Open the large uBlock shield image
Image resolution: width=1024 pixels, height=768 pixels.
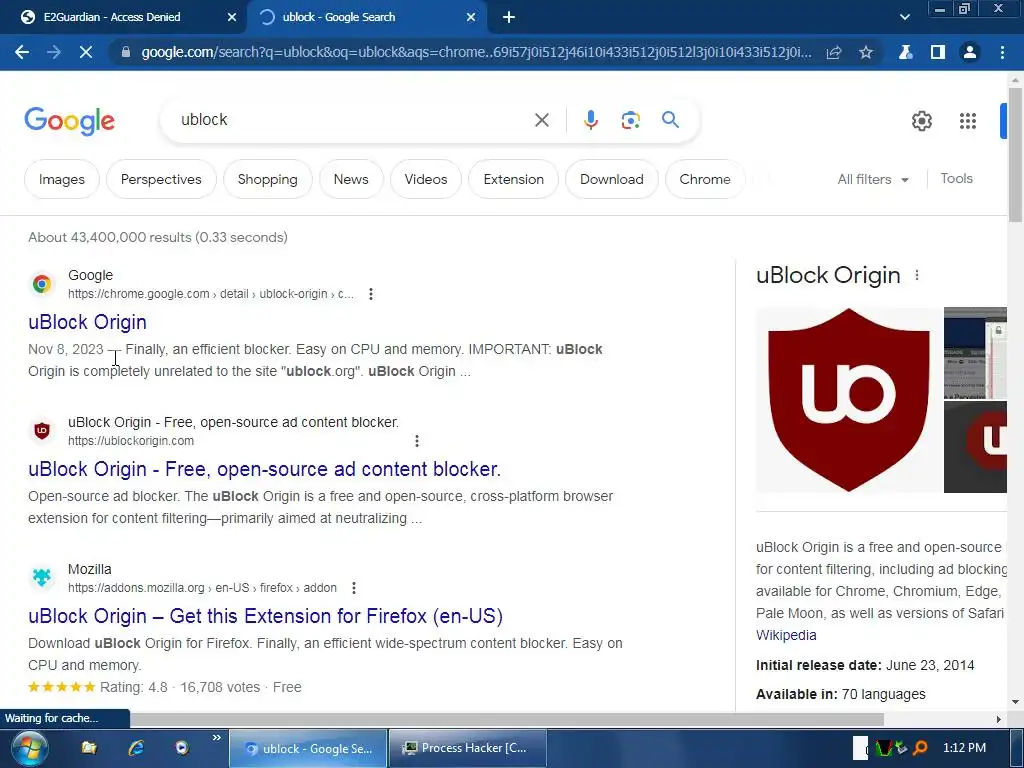(x=848, y=400)
